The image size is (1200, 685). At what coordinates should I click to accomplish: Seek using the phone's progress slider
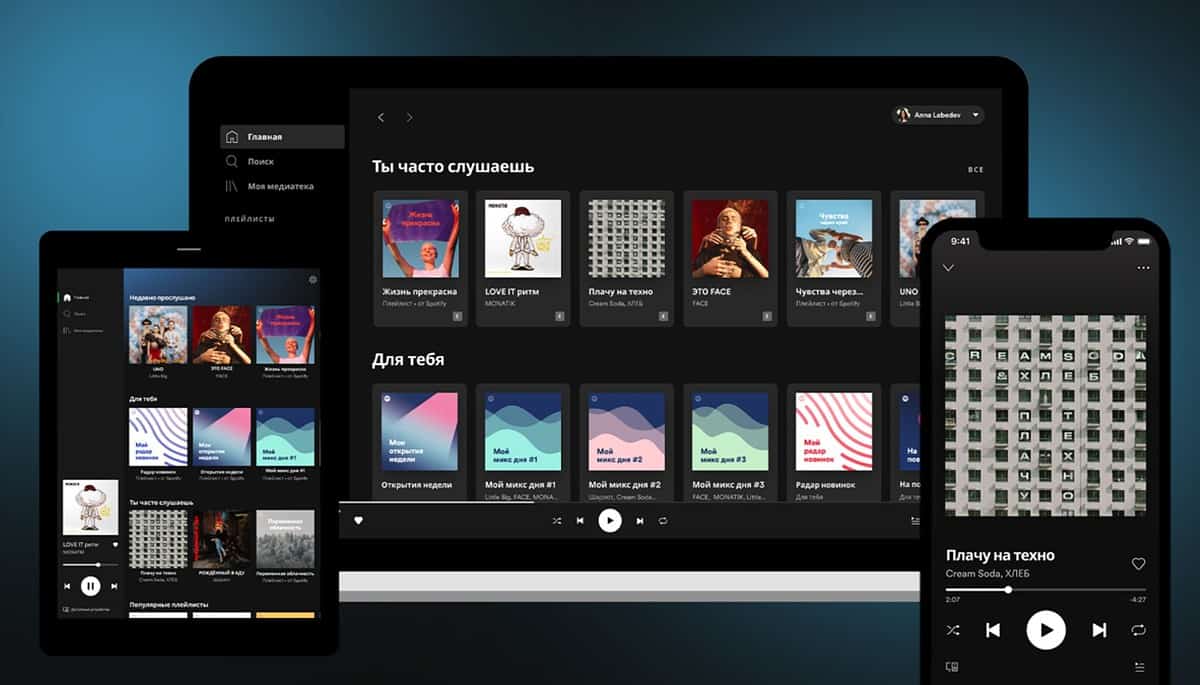click(1008, 590)
